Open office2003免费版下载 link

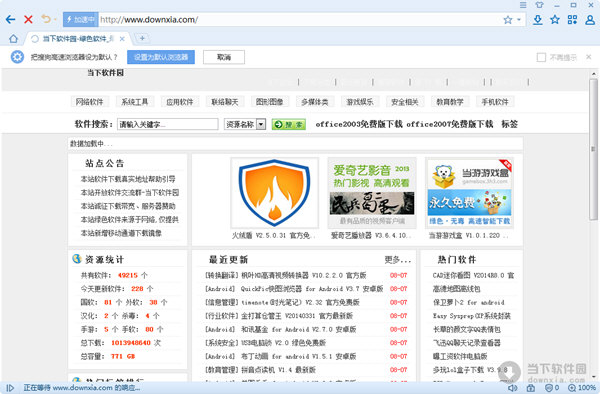[359, 124]
